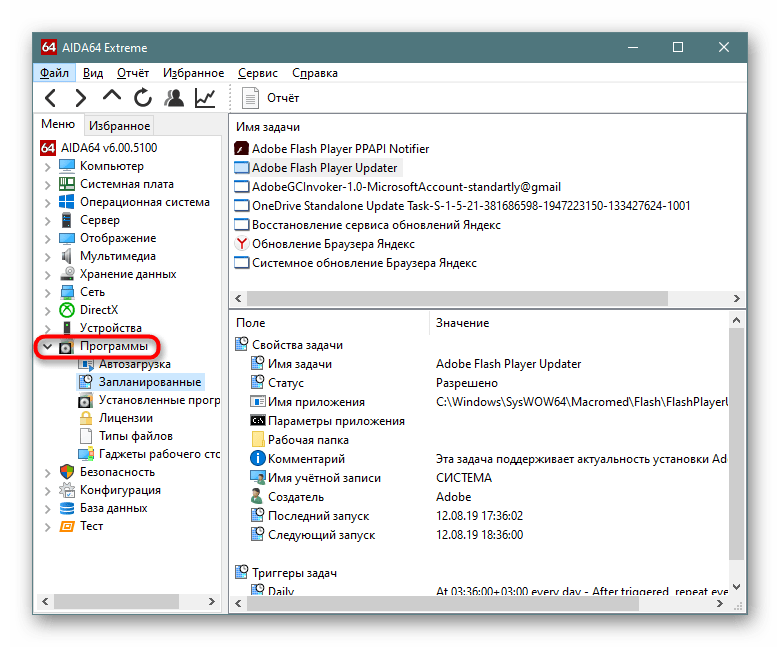Screen dimensions: 780x647
Task: Click the details pane horizontal scrollbar thumb
Action: pyautogui.click(x=443, y=604)
